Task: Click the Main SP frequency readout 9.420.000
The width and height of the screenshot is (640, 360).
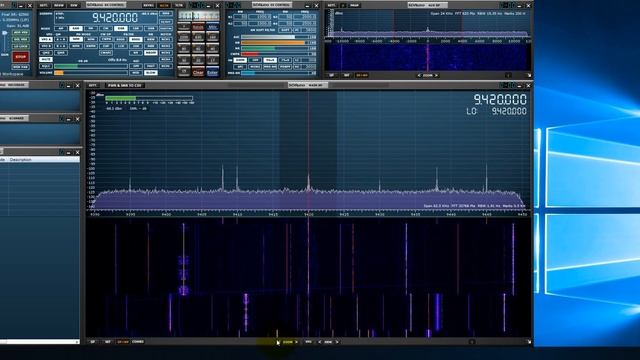Action: (500, 100)
